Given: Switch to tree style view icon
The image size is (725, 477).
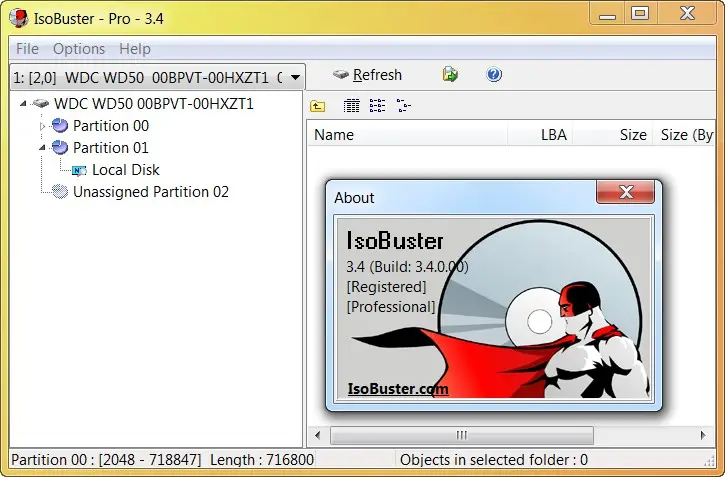Looking at the screenshot, I should pos(404,106).
